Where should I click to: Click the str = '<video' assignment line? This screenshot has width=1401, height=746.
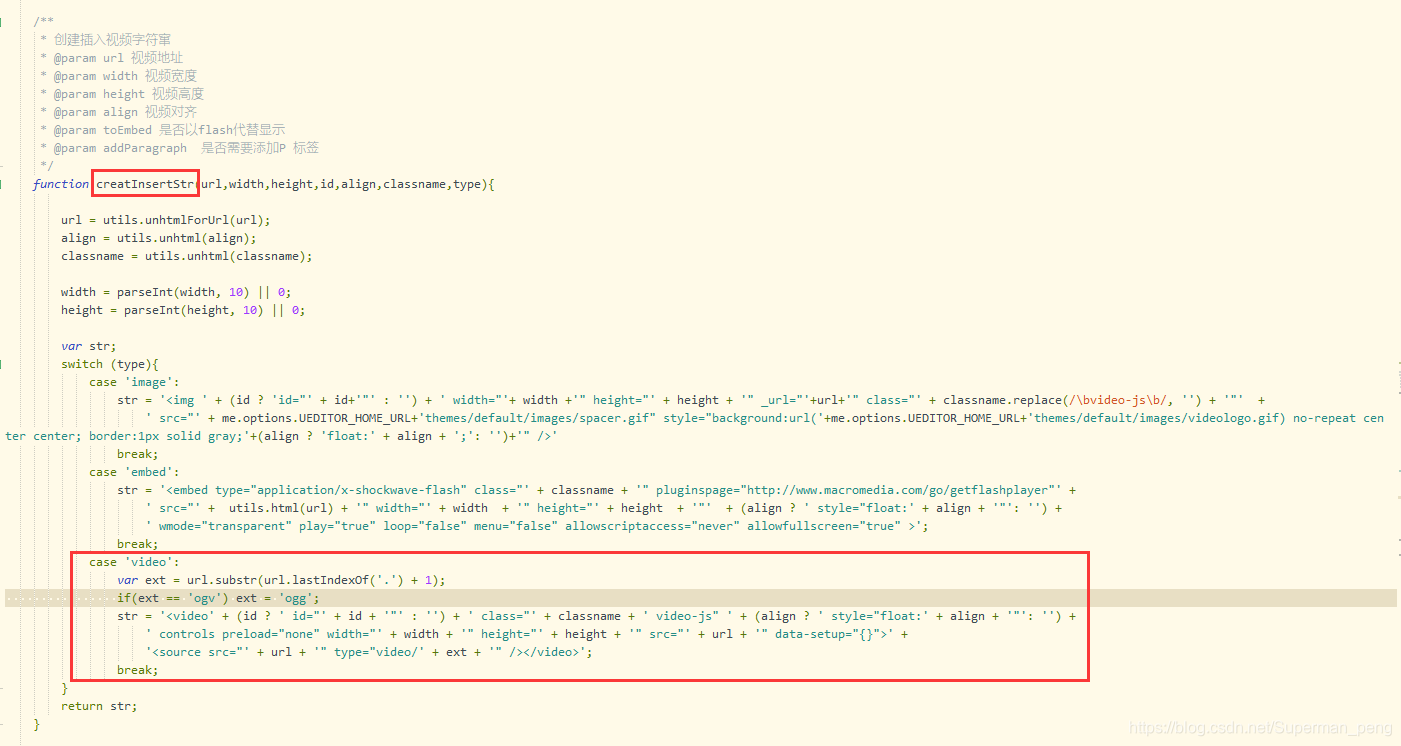597,616
